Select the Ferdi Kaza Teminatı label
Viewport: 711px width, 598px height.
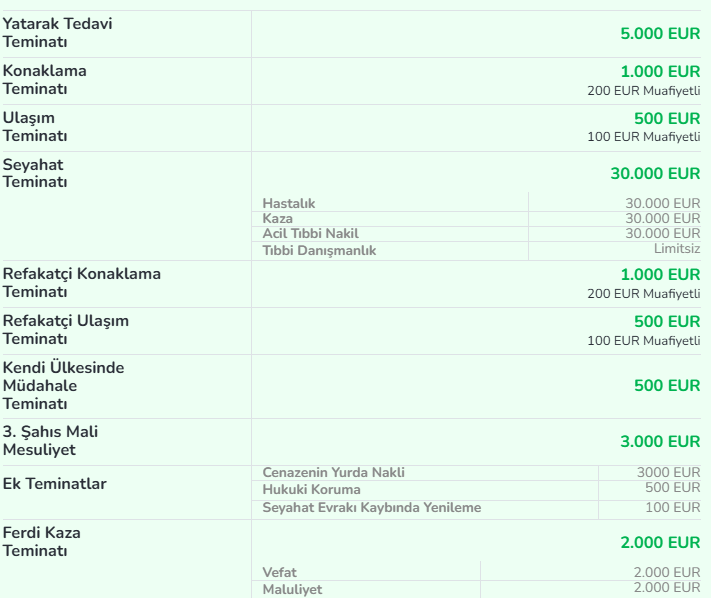pyautogui.click(x=41, y=542)
